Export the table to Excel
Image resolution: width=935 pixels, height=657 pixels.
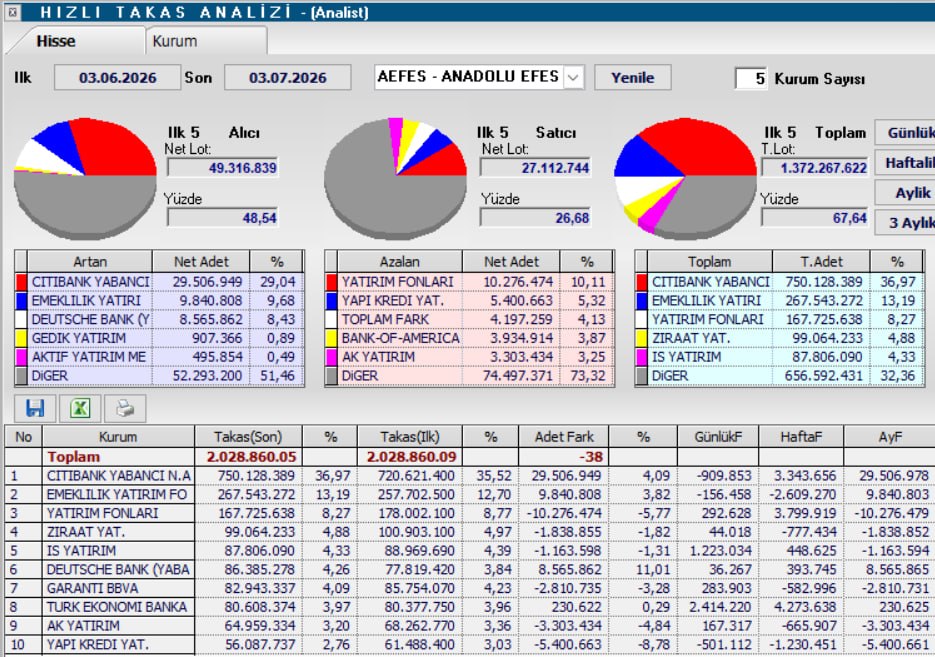pyautogui.click(x=80, y=408)
